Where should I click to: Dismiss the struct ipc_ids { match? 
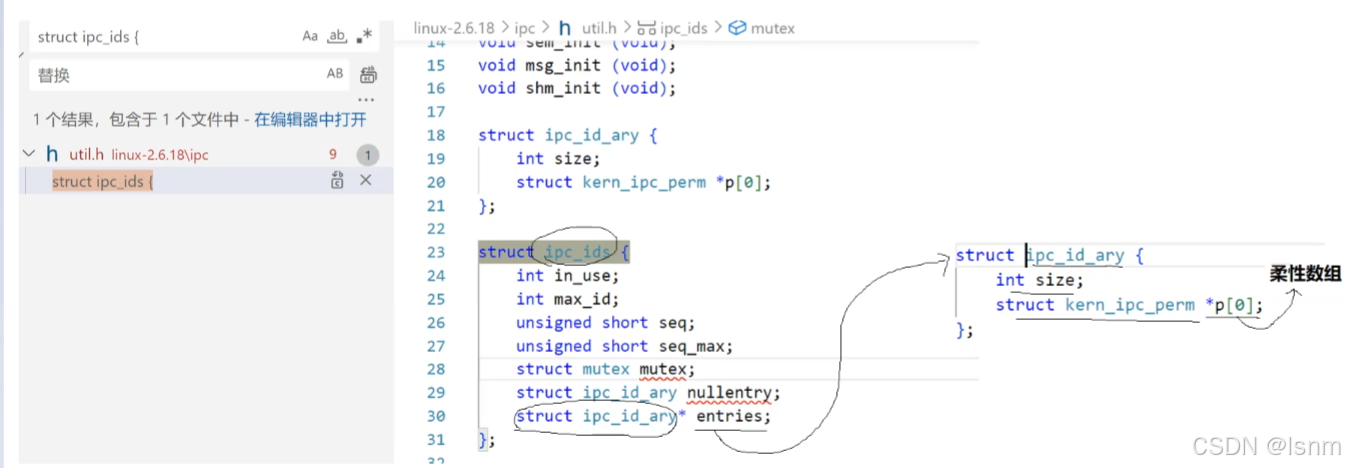[366, 181]
